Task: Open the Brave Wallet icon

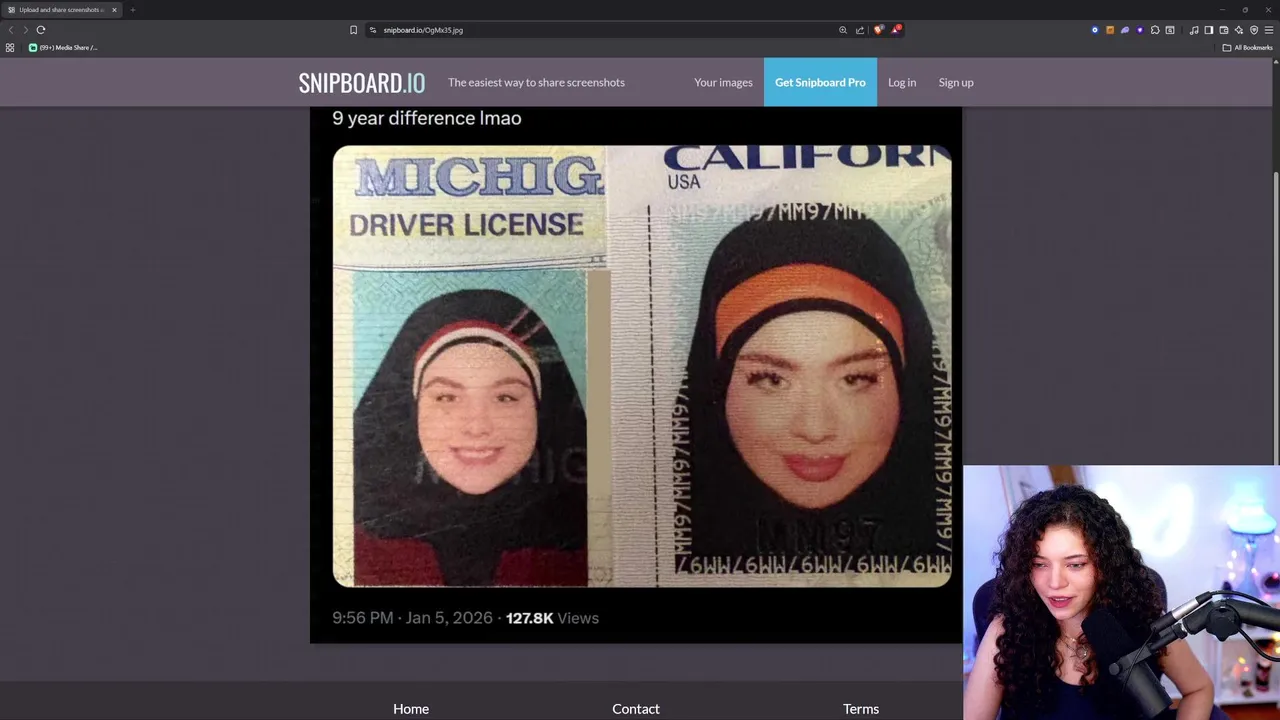Action: pos(1224,30)
